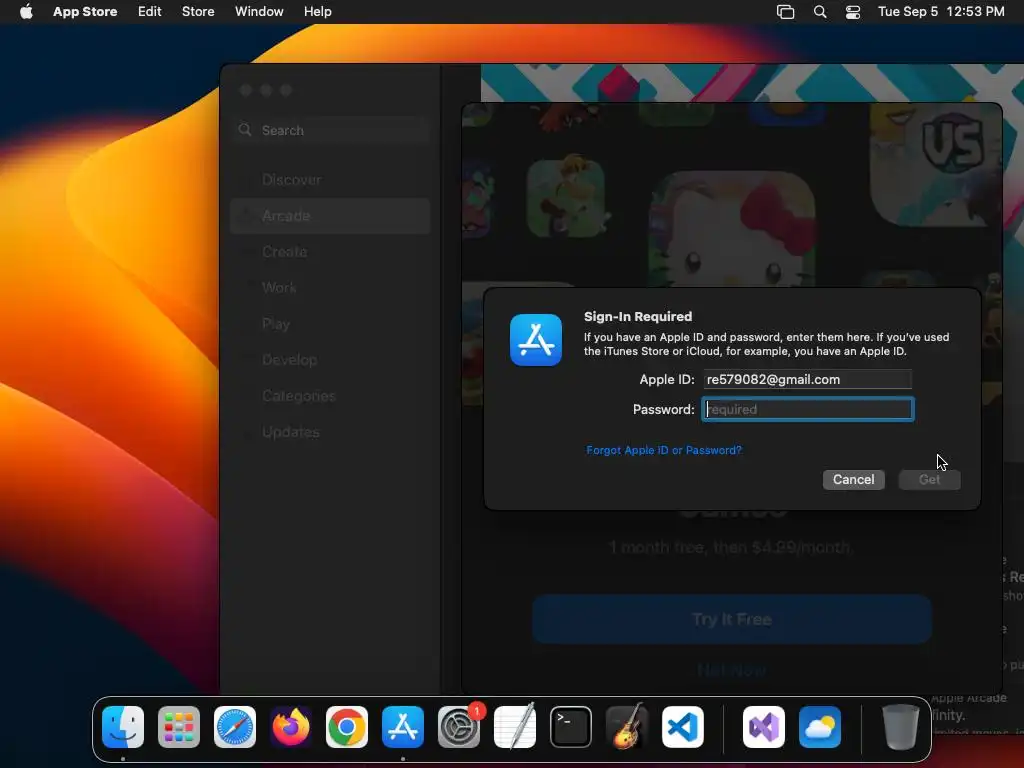This screenshot has width=1024, height=768.
Task: Open Launchpad in the Dock
Action: 179,727
